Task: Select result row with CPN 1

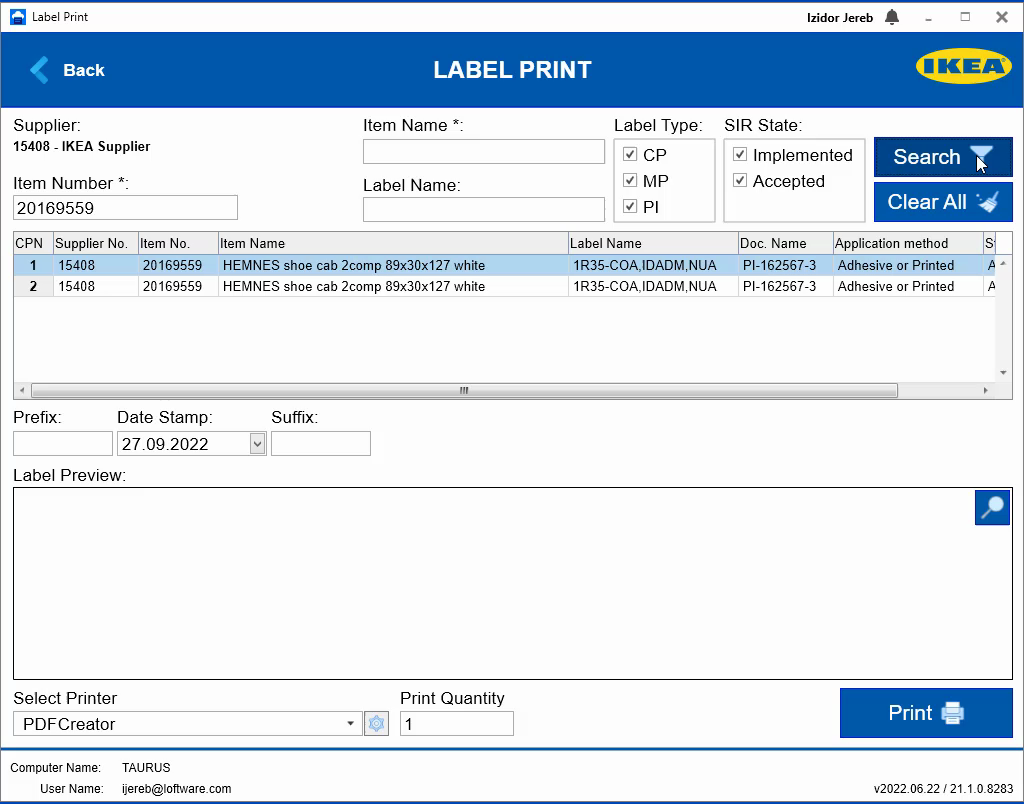Action: [x=504, y=265]
